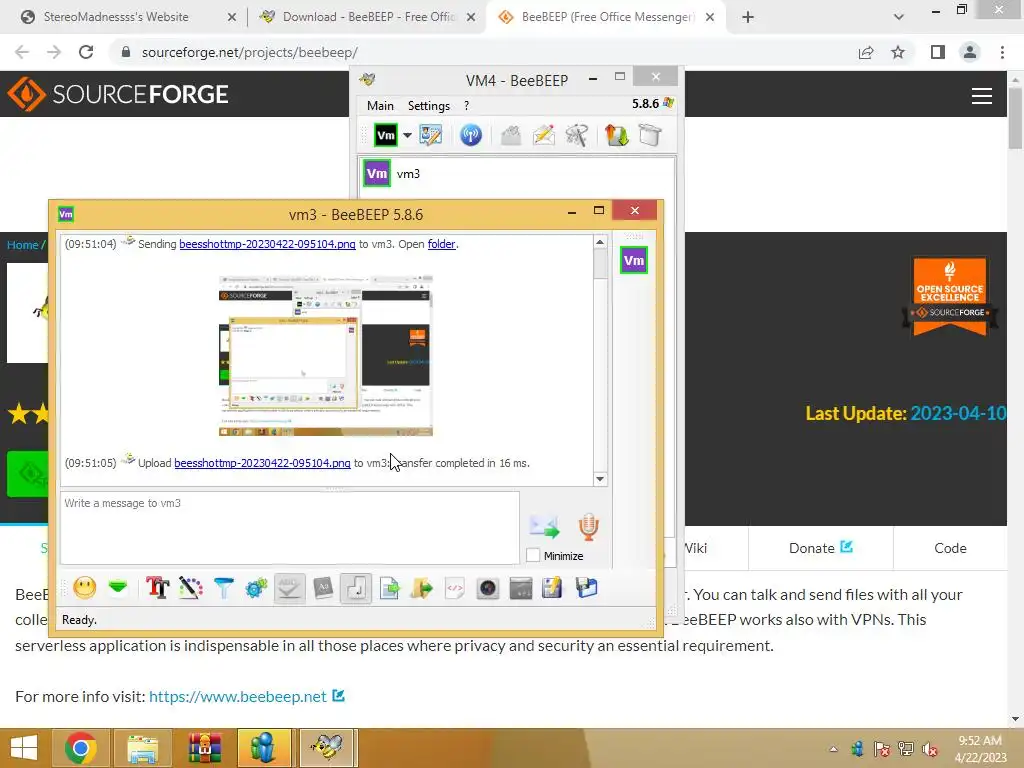Click the blue broadcast antenna icon

point(471,135)
